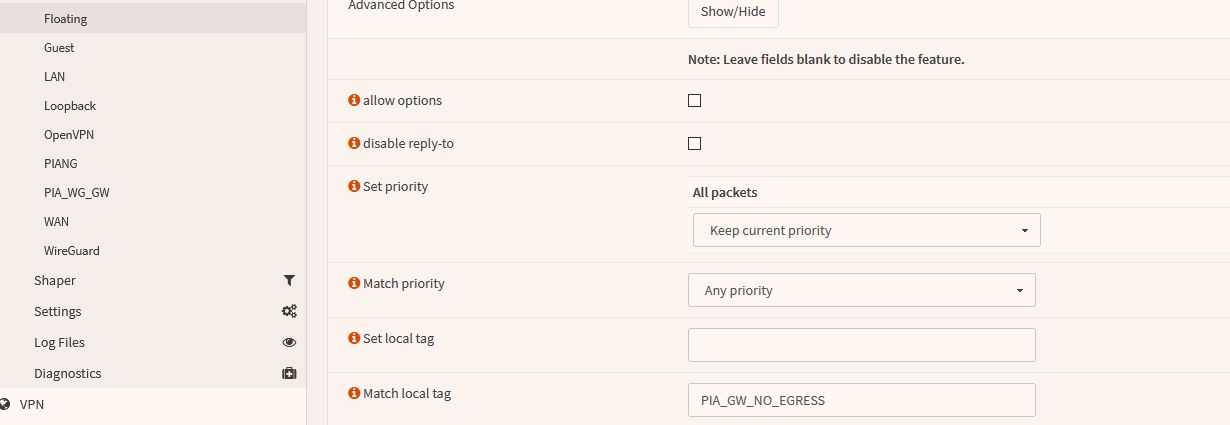Click the Log Files eye icon
The width and height of the screenshot is (1230, 425).
289,343
